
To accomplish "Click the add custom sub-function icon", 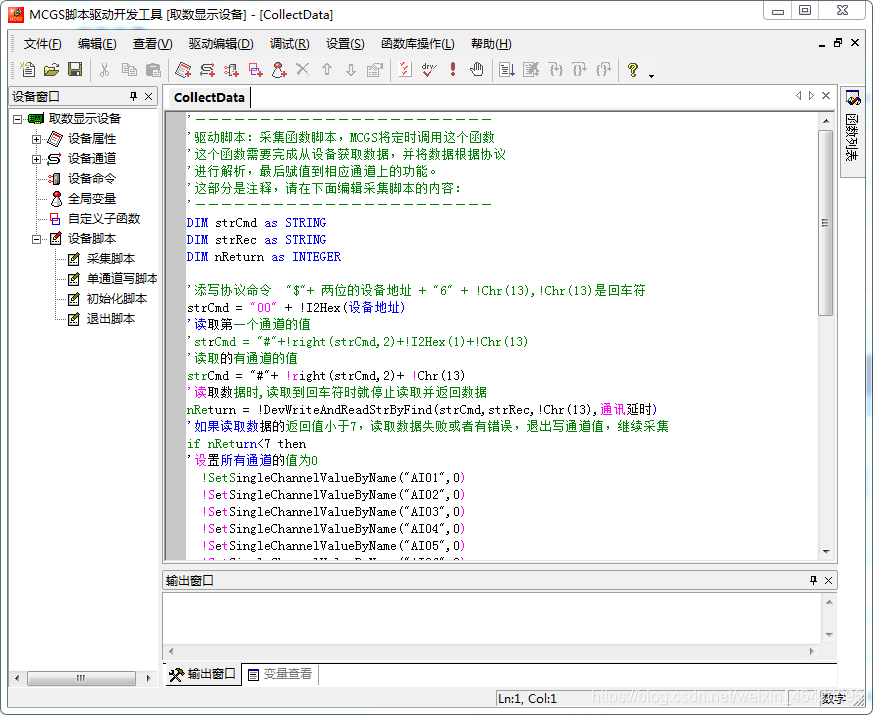I will click(x=256, y=69).
